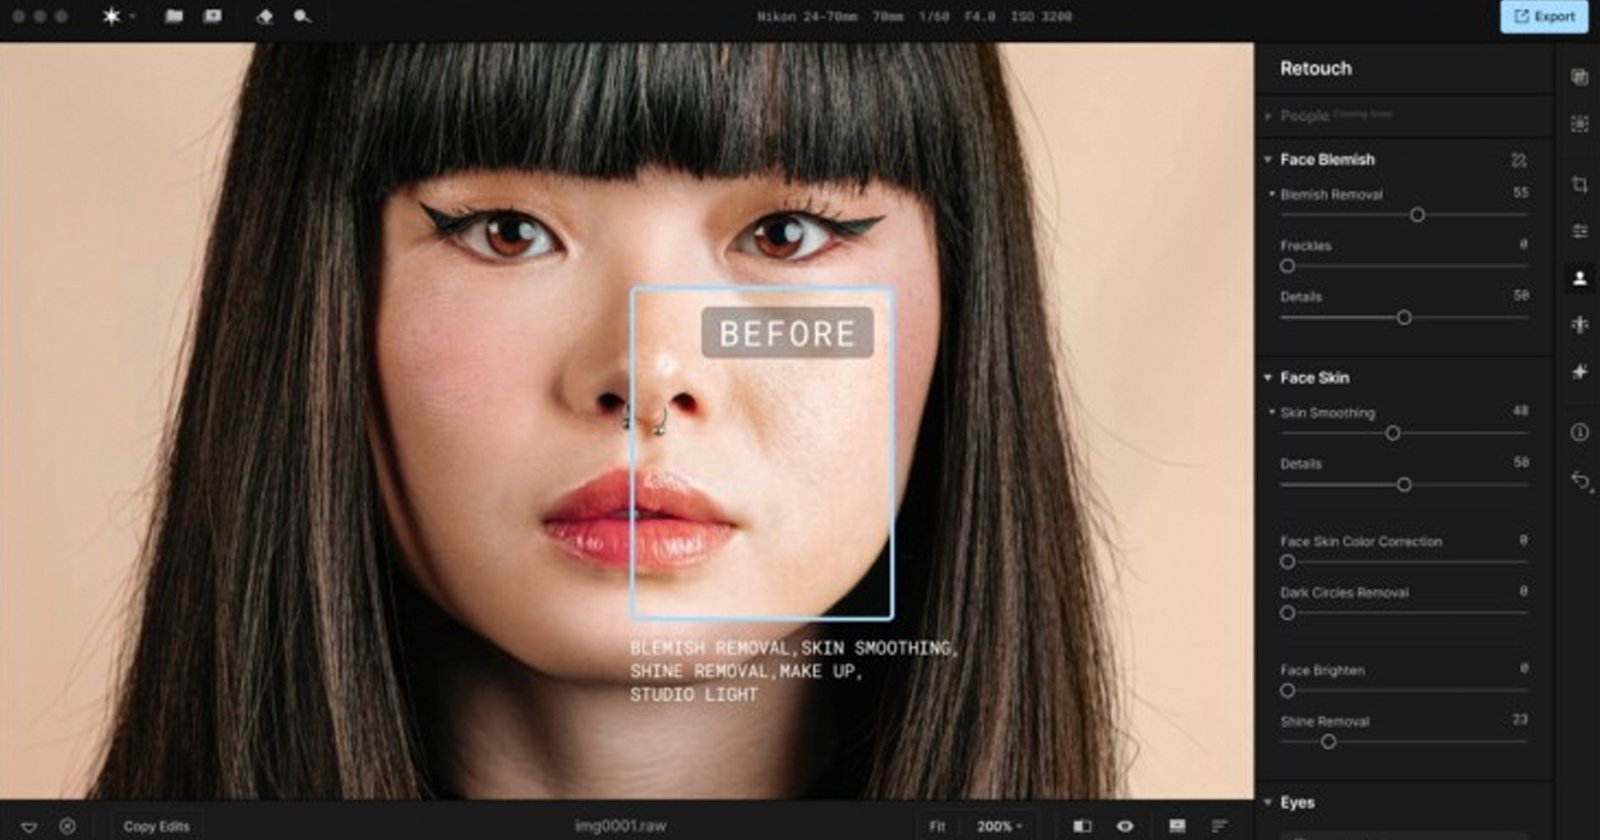Viewport: 1600px width, 840px height.
Task: Click the Shine Removal slider handle
Action: [x=1328, y=742]
